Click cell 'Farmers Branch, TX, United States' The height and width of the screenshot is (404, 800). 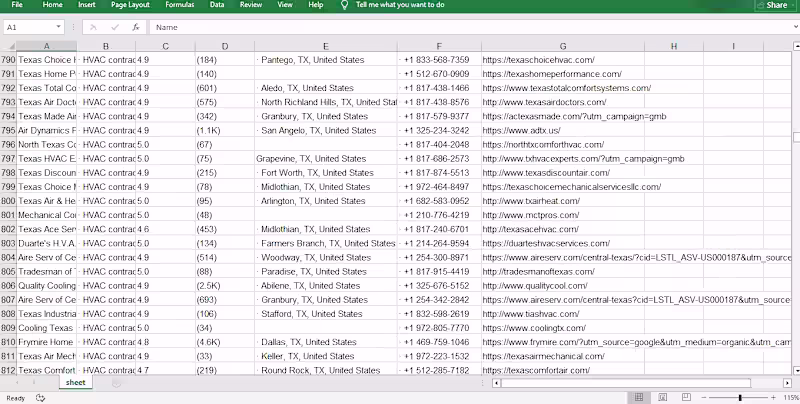(x=328, y=243)
